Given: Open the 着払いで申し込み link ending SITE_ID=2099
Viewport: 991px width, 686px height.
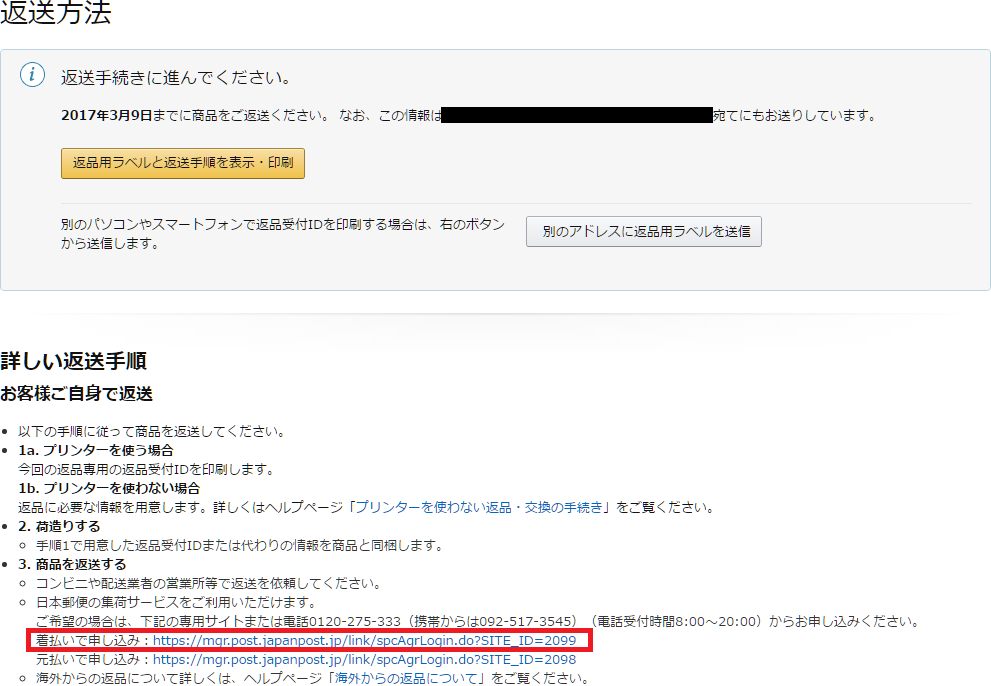Looking at the screenshot, I should [365, 640].
